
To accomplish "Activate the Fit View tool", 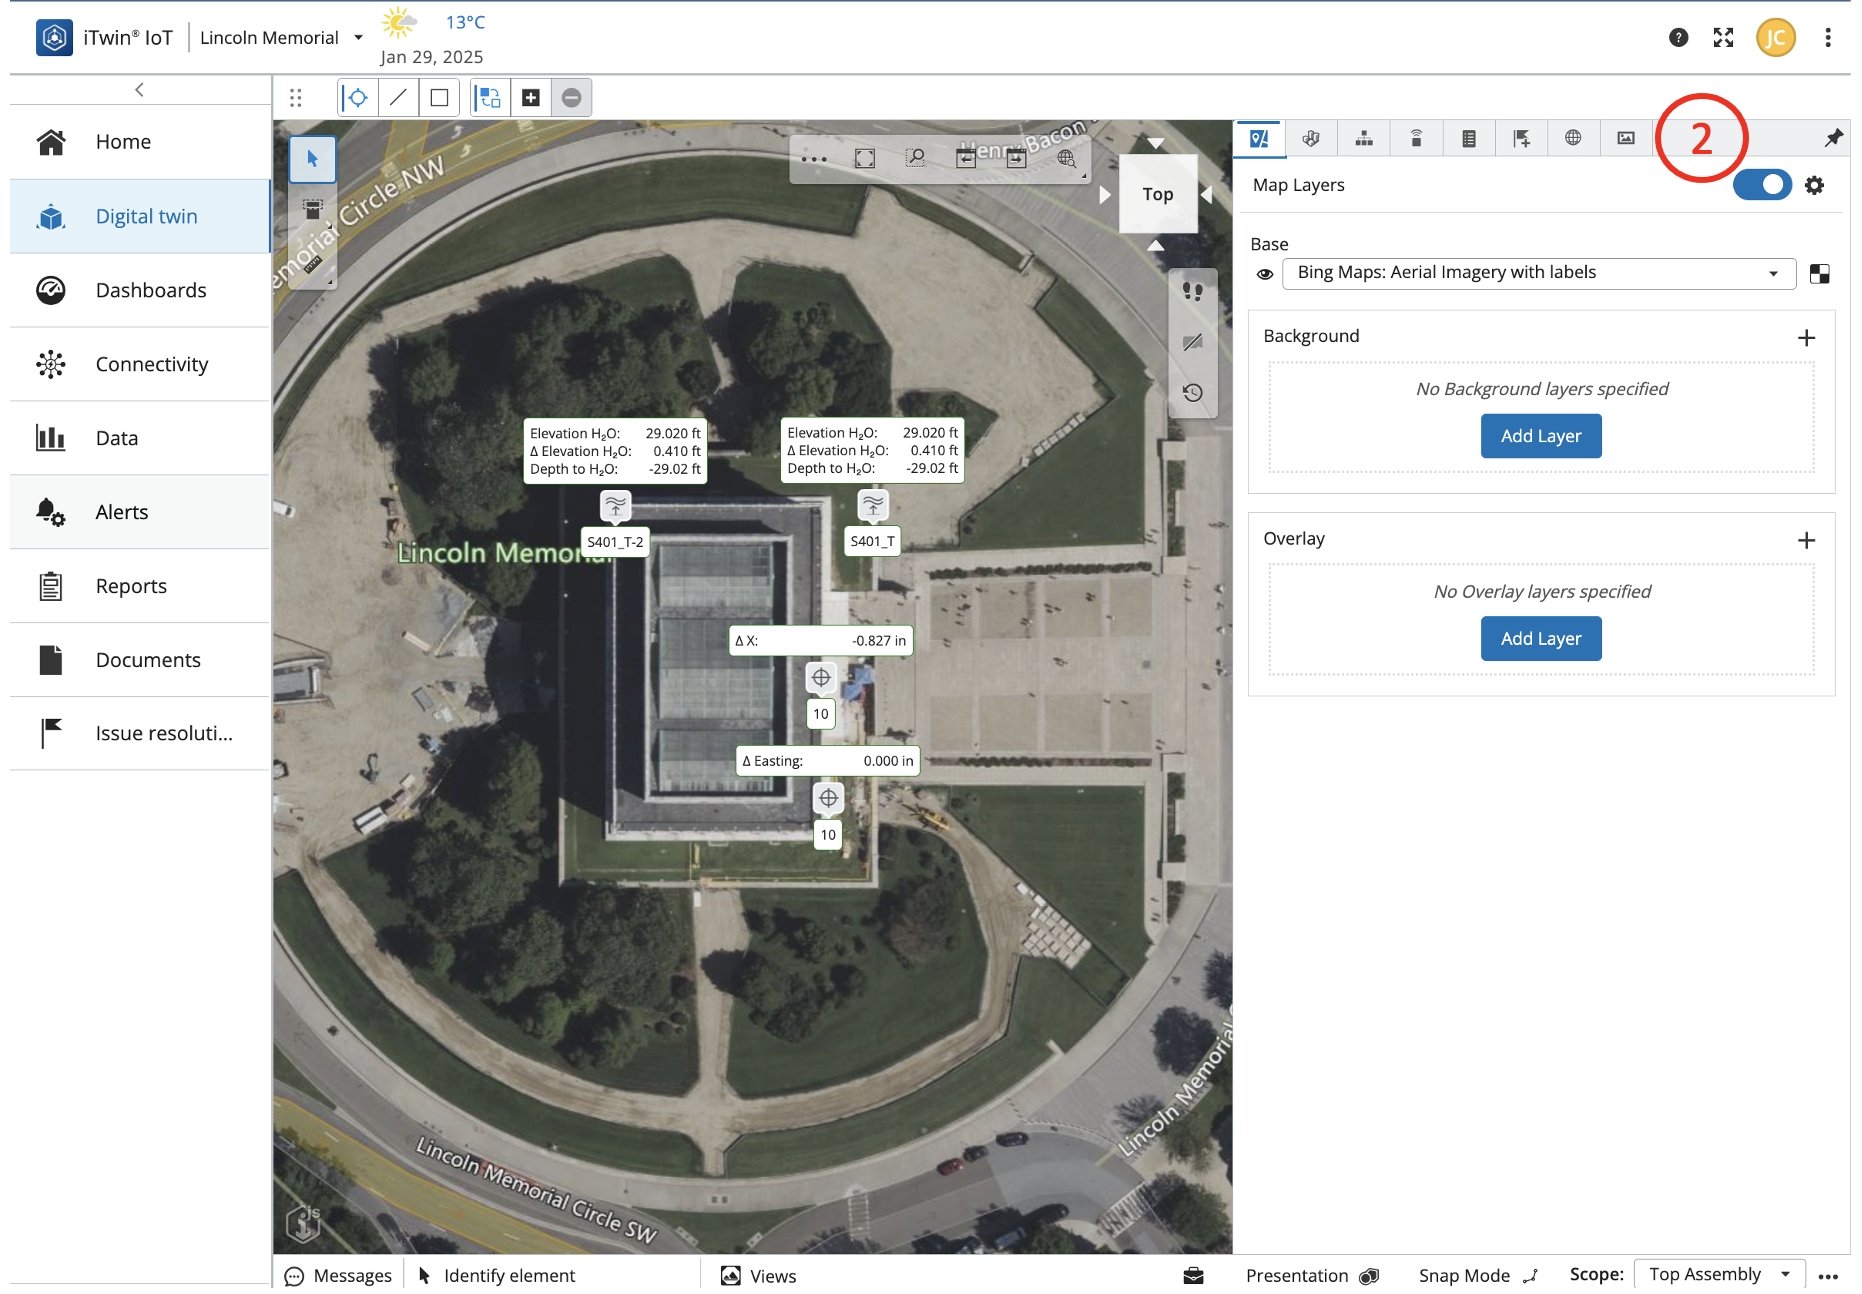I will coord(865,159).
